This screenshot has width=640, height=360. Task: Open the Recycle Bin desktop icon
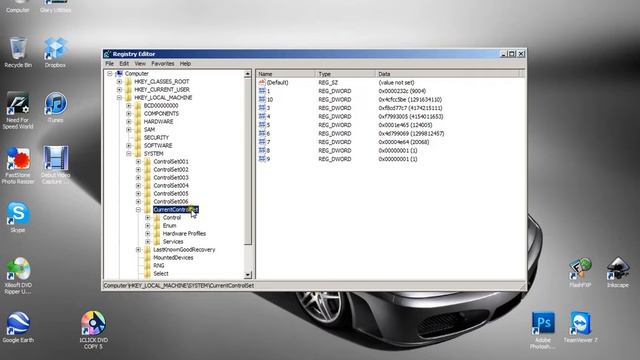[18, 51]
